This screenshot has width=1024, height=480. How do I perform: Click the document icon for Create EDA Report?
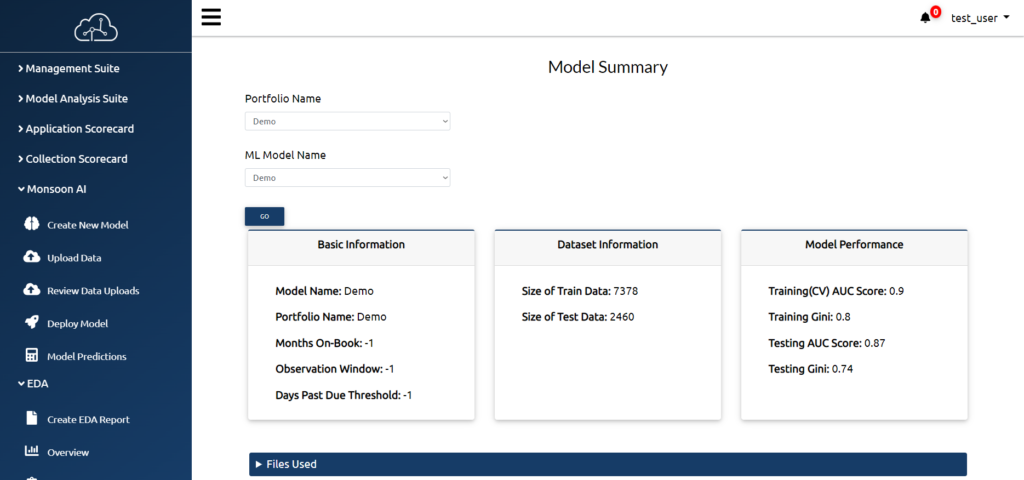pyautogui.click(x=31, y=419)
